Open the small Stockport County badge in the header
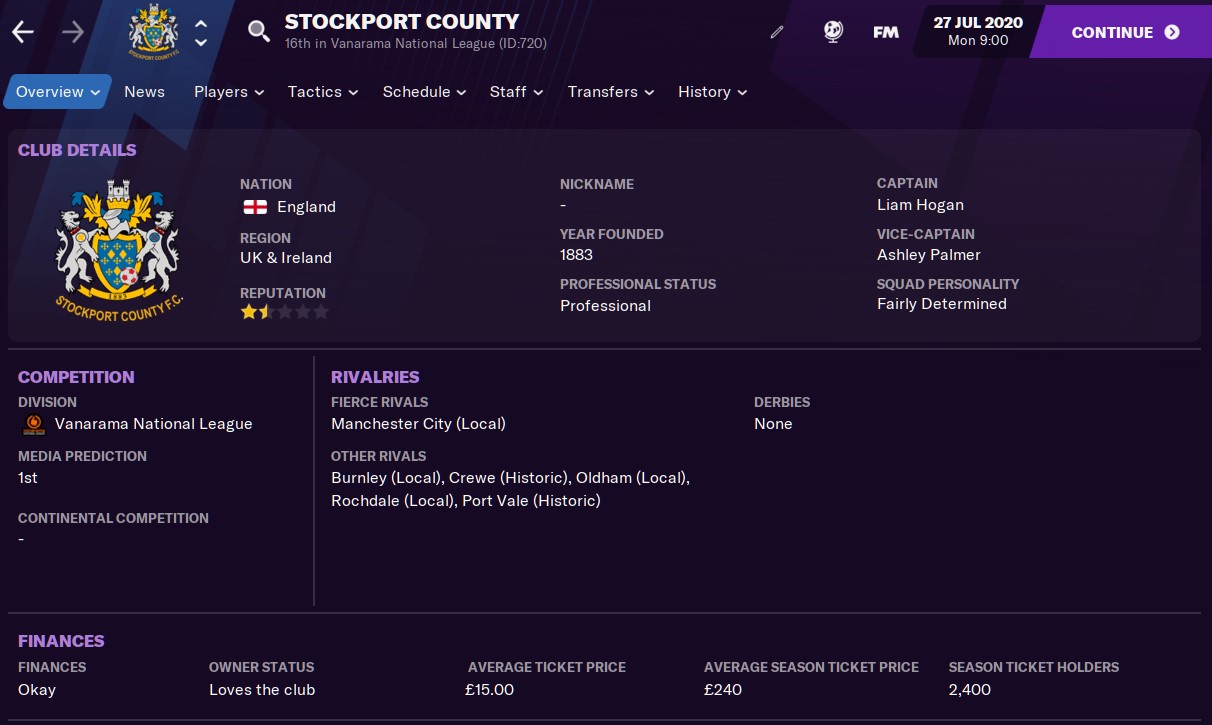Image resolution: width=1212 pixels, height=725 pixels. [153, 32]
